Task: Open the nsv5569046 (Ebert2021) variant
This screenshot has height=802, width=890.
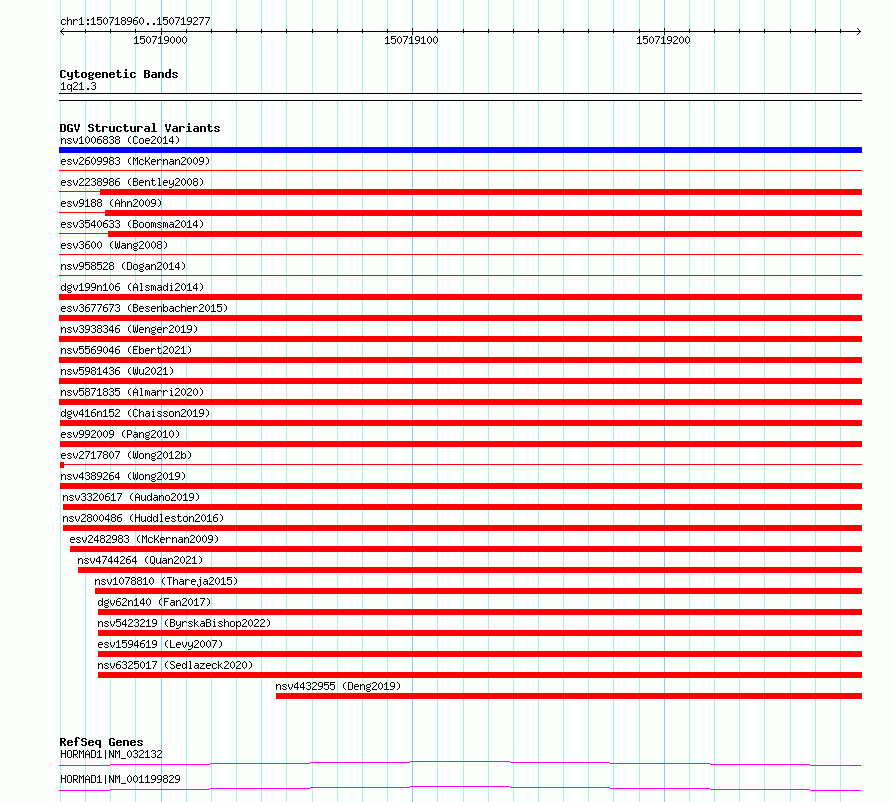Action: 126,350
